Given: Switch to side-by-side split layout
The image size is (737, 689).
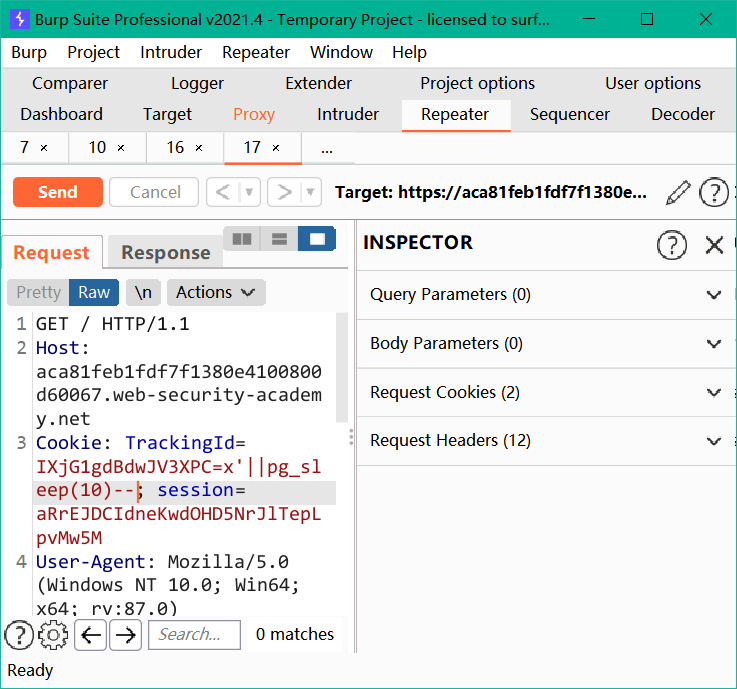Looking at the screenshot, I should tap(242, 239).
